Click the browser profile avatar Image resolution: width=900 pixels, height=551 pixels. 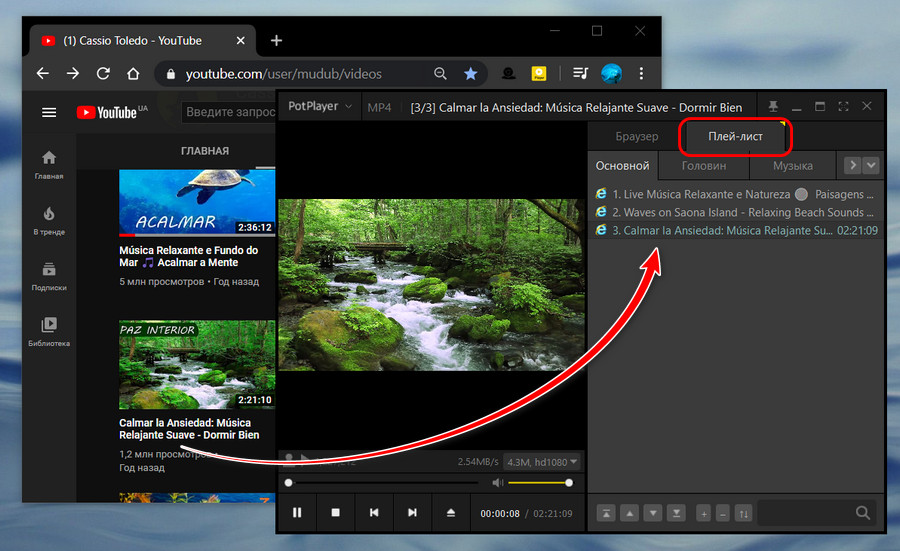[611, 73]
